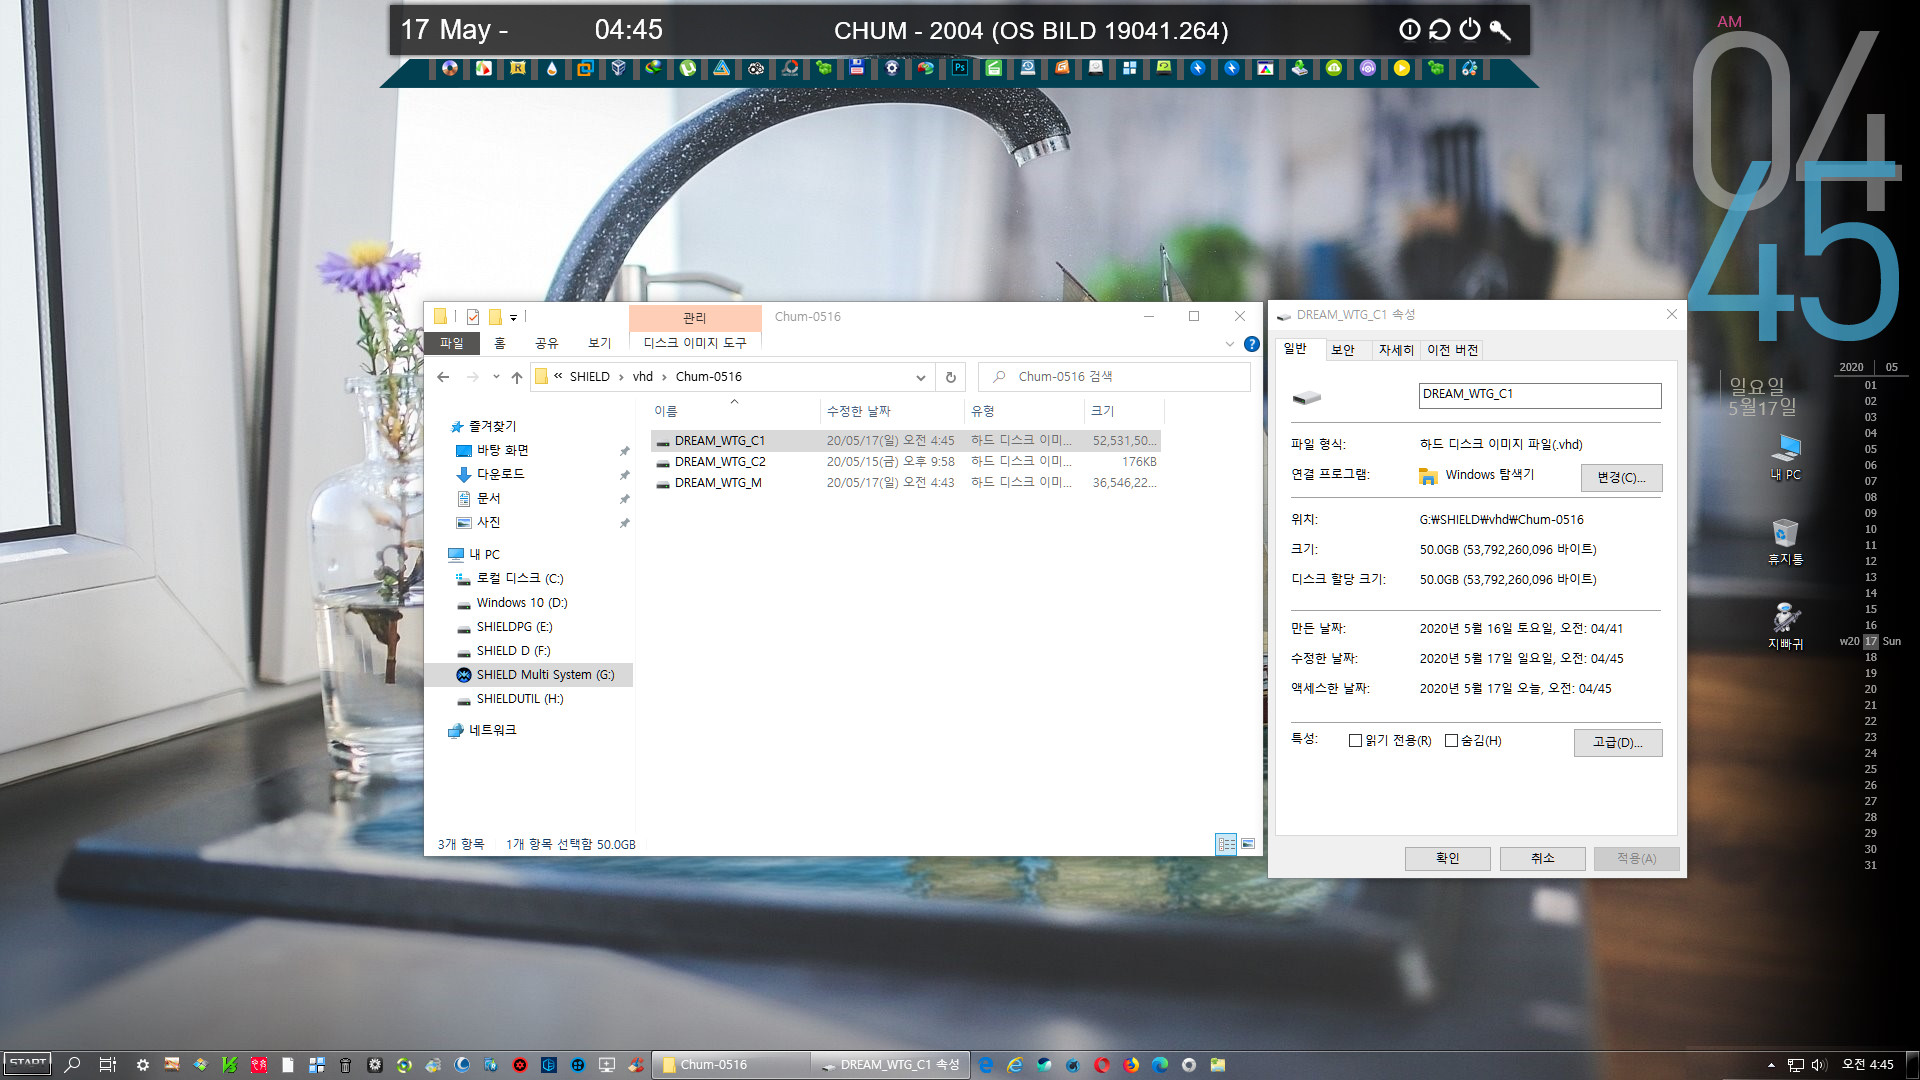The width and height of the screenshot is (1920, 1080).
Task: Click the power icon in the top bar
Action: click(x=1469, y=30)
